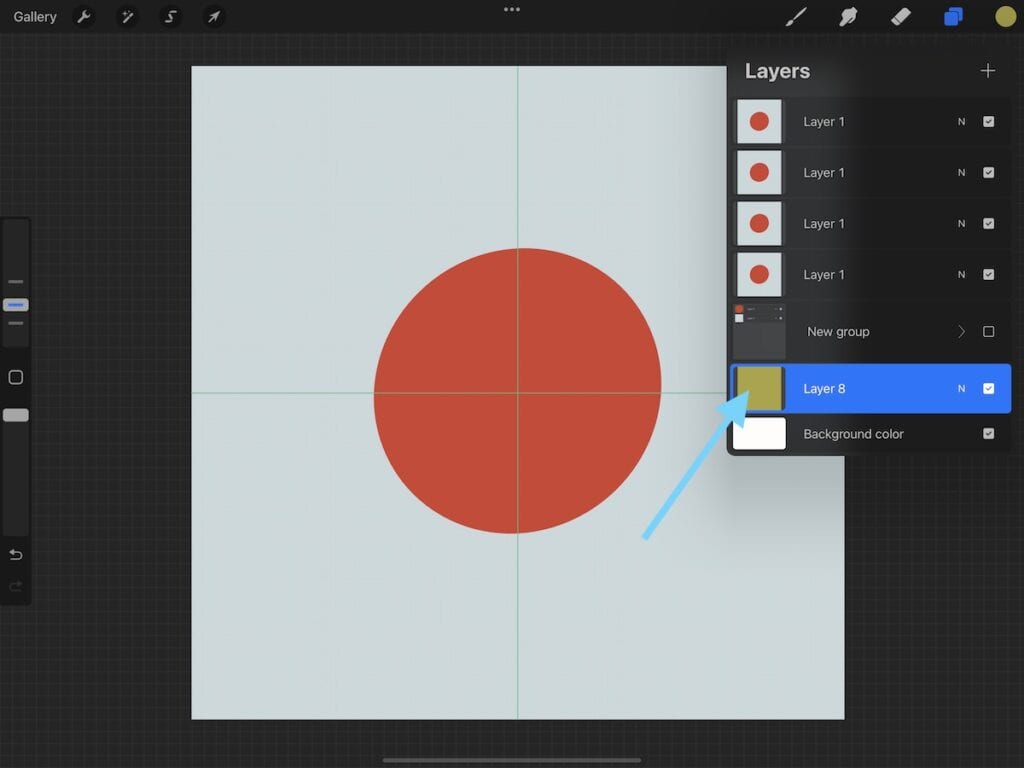Tap the undo arrow in sidebar
This screenshot has width=1024, height=768.
click(x=16, y=555)
